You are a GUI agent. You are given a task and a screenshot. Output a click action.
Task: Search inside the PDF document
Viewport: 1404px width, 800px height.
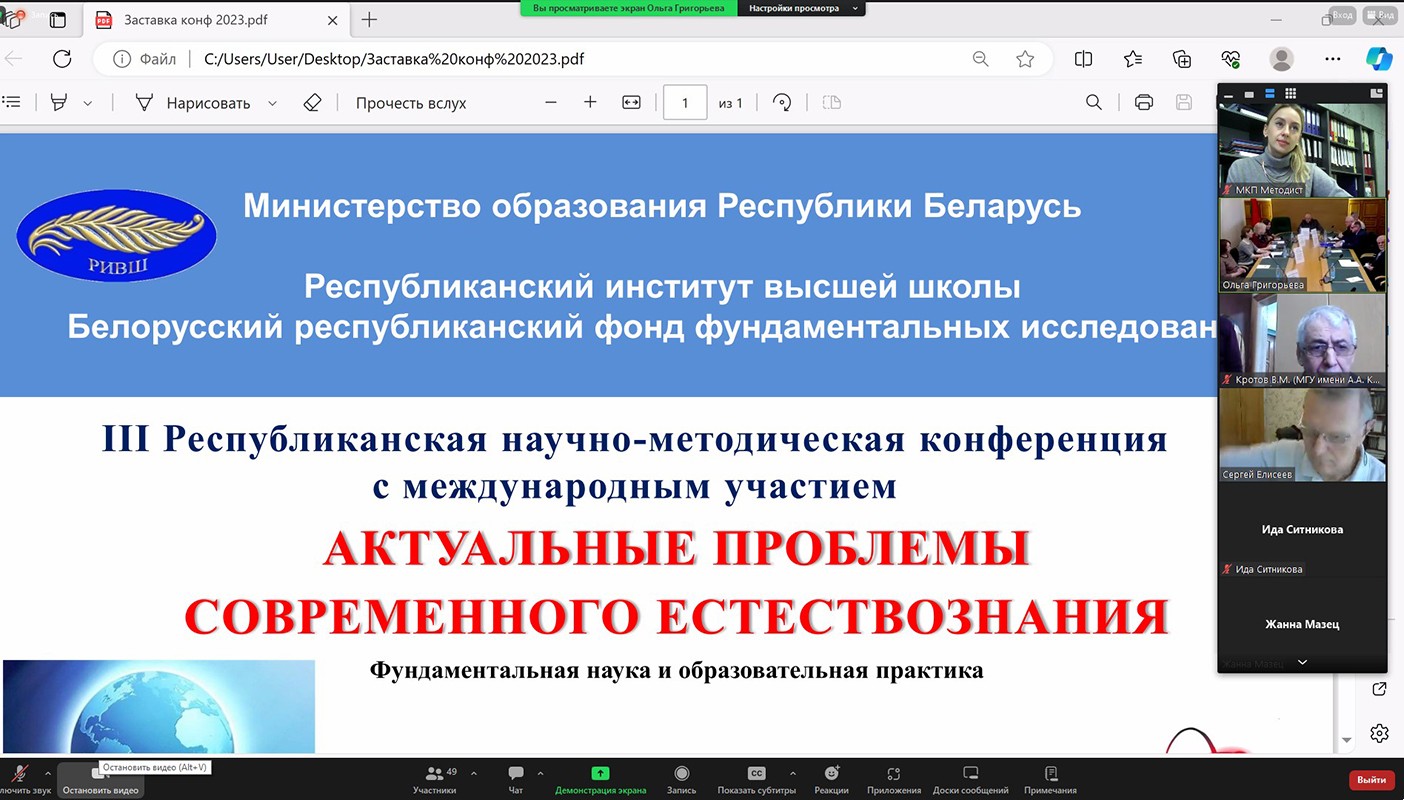point(1094,102)
